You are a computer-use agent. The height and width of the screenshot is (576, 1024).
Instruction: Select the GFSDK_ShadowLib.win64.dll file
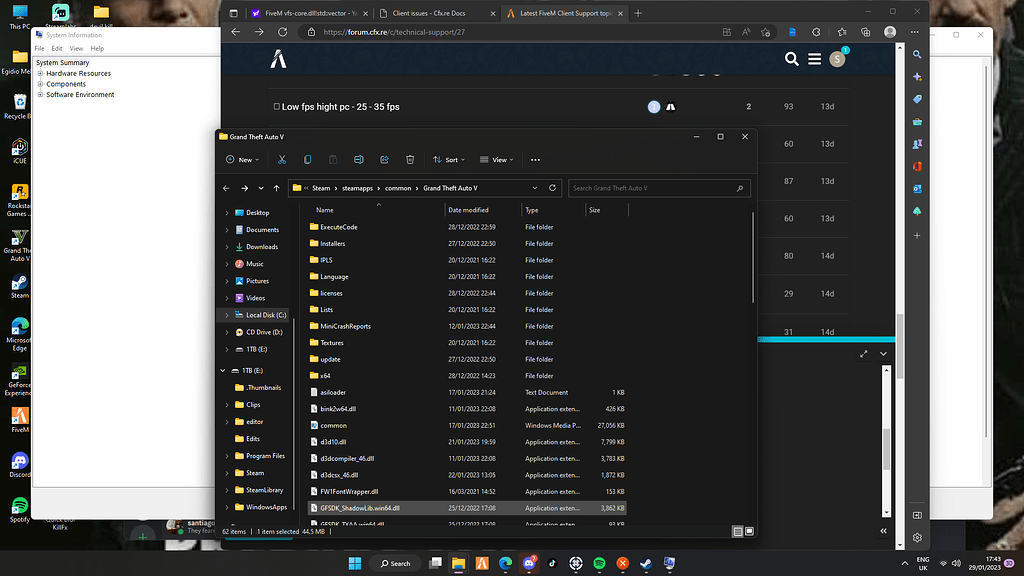pyautogui.click(x=467, y=508)
